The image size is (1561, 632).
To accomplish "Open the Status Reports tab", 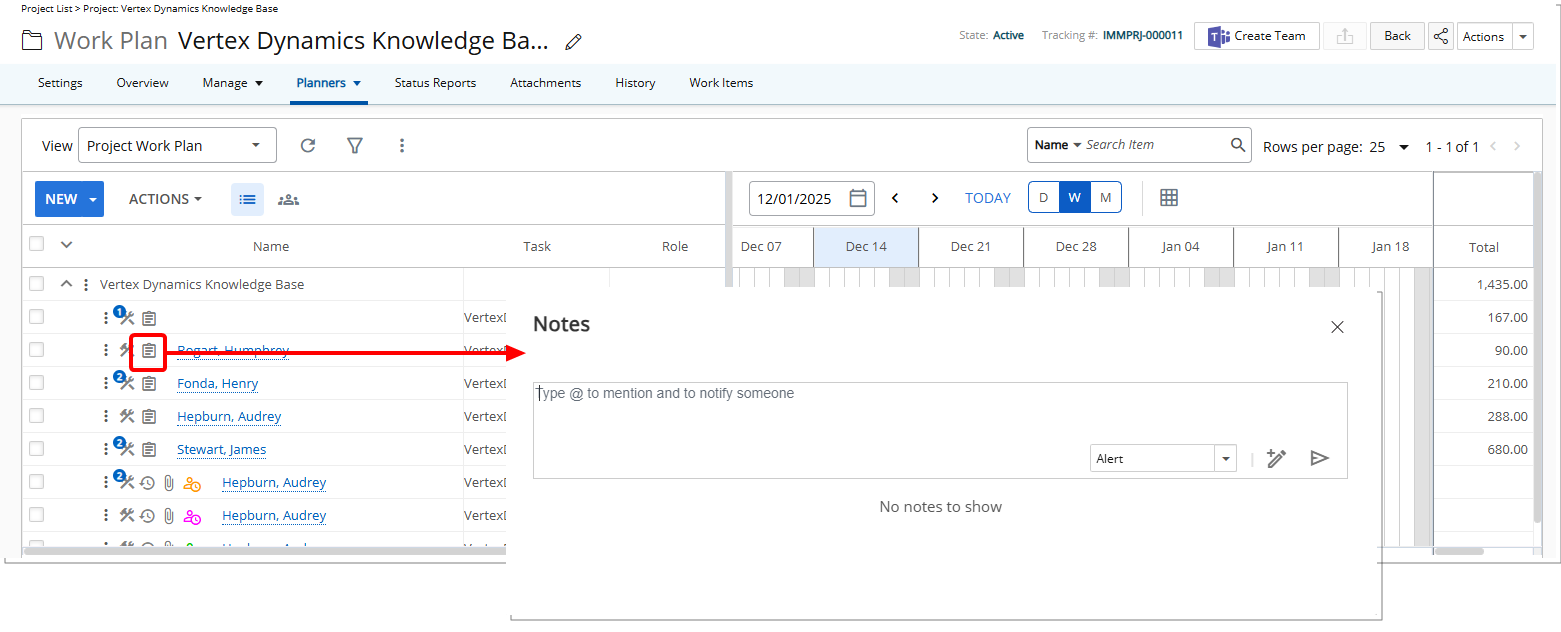I will 435,83.
